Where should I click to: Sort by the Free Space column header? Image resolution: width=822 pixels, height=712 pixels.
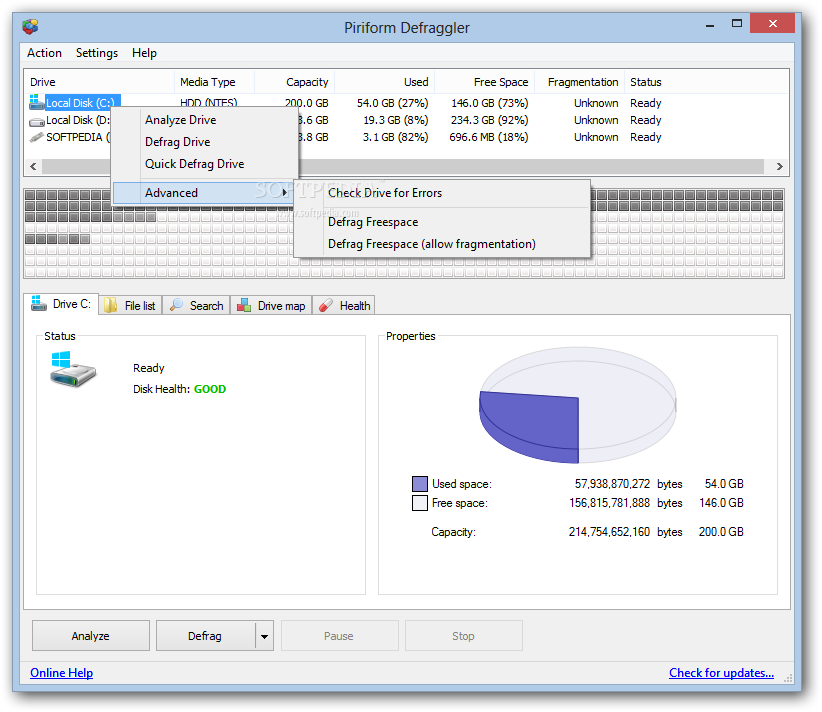coord(485,82)
